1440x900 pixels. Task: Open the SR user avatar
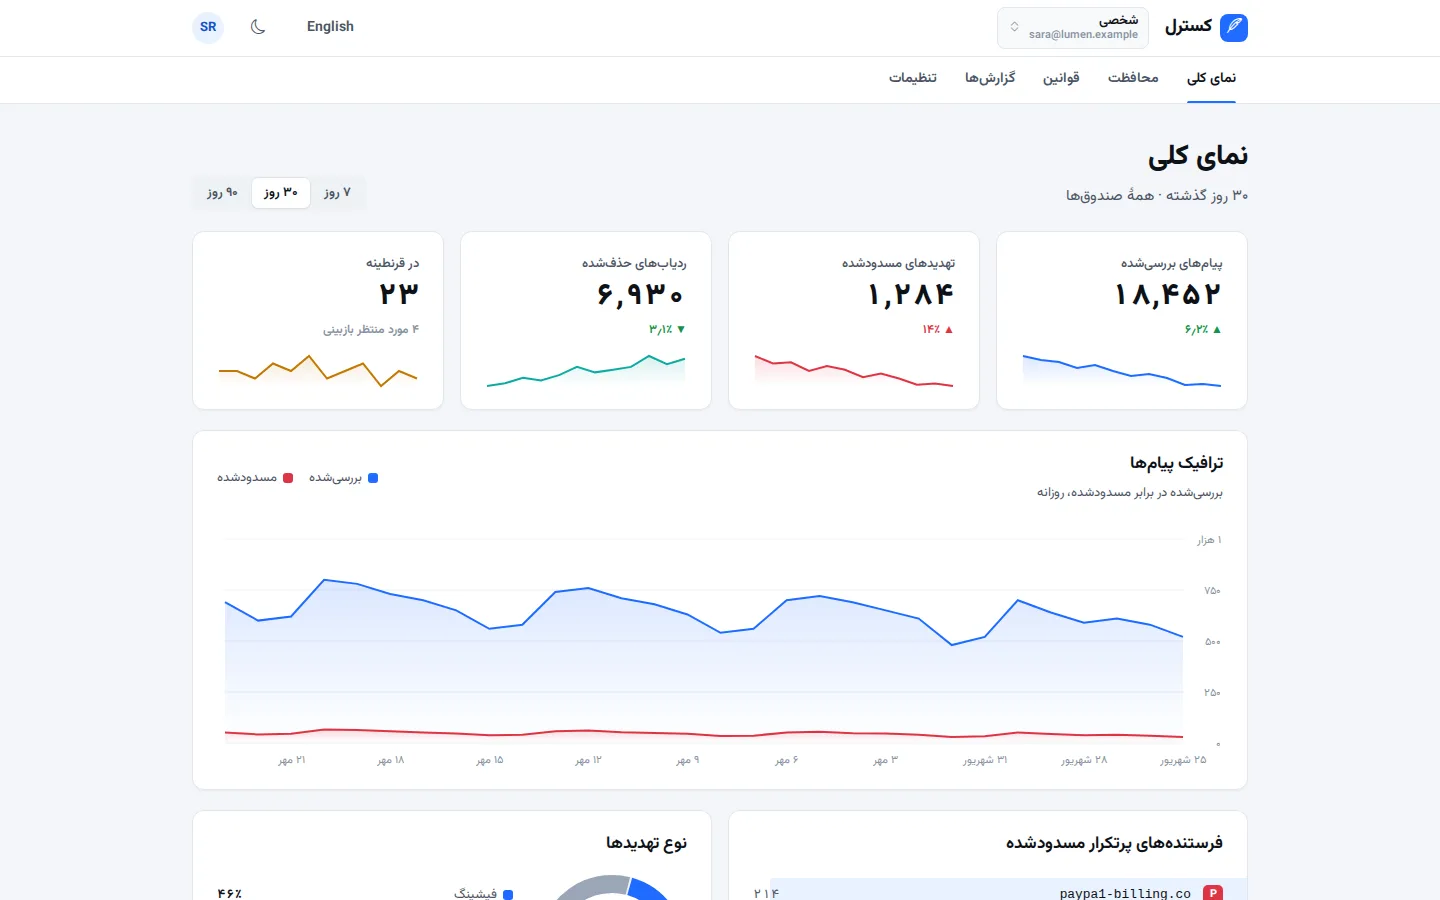point(208,27)
